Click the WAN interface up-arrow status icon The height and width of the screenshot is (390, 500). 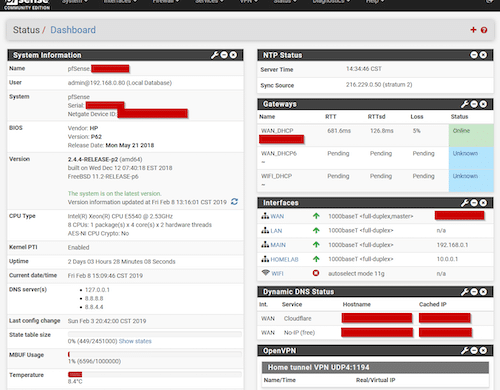(x=316, y=216)
